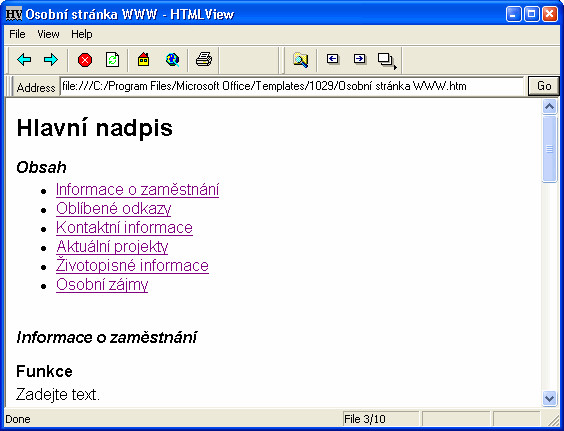Click the Done status text

[x=18, y=419]
